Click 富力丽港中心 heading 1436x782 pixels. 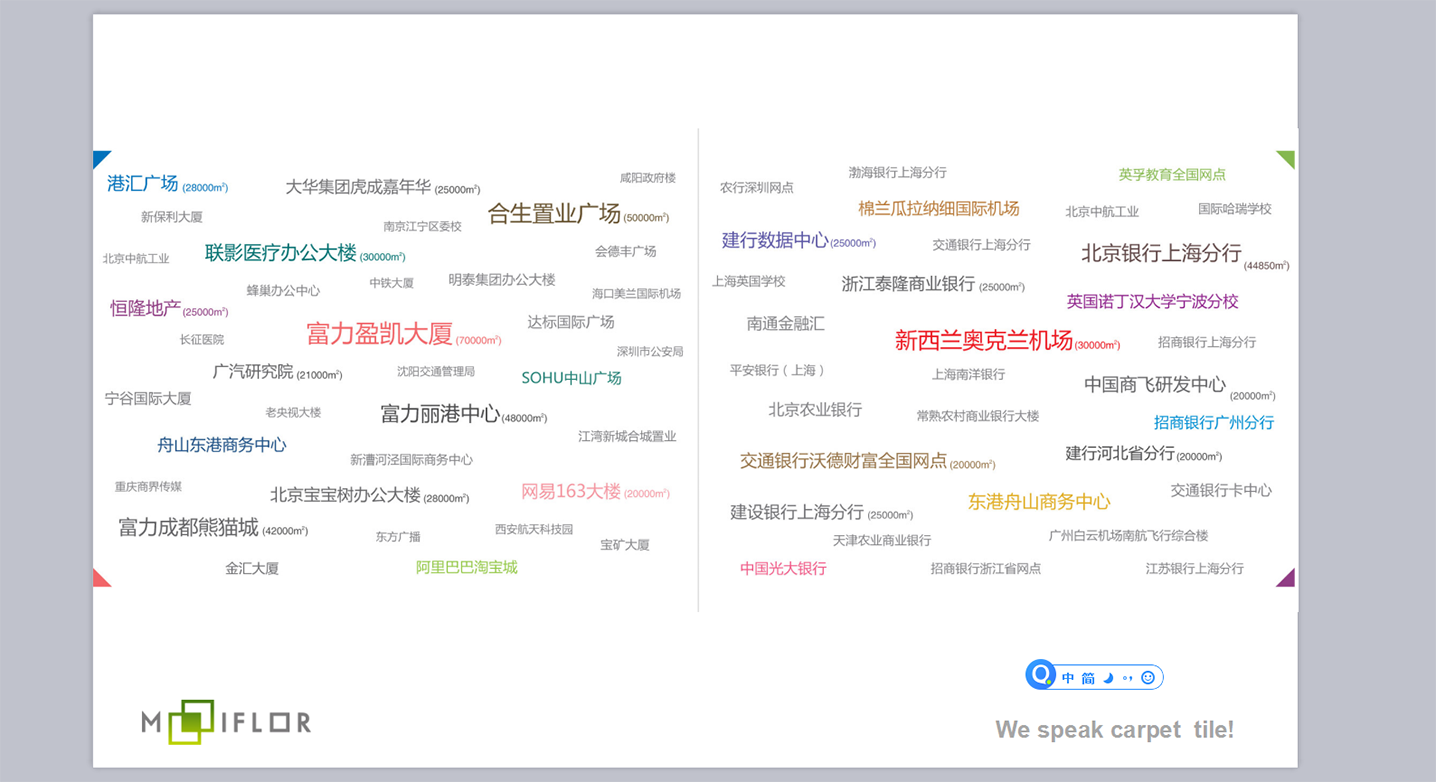pos(440,414)
